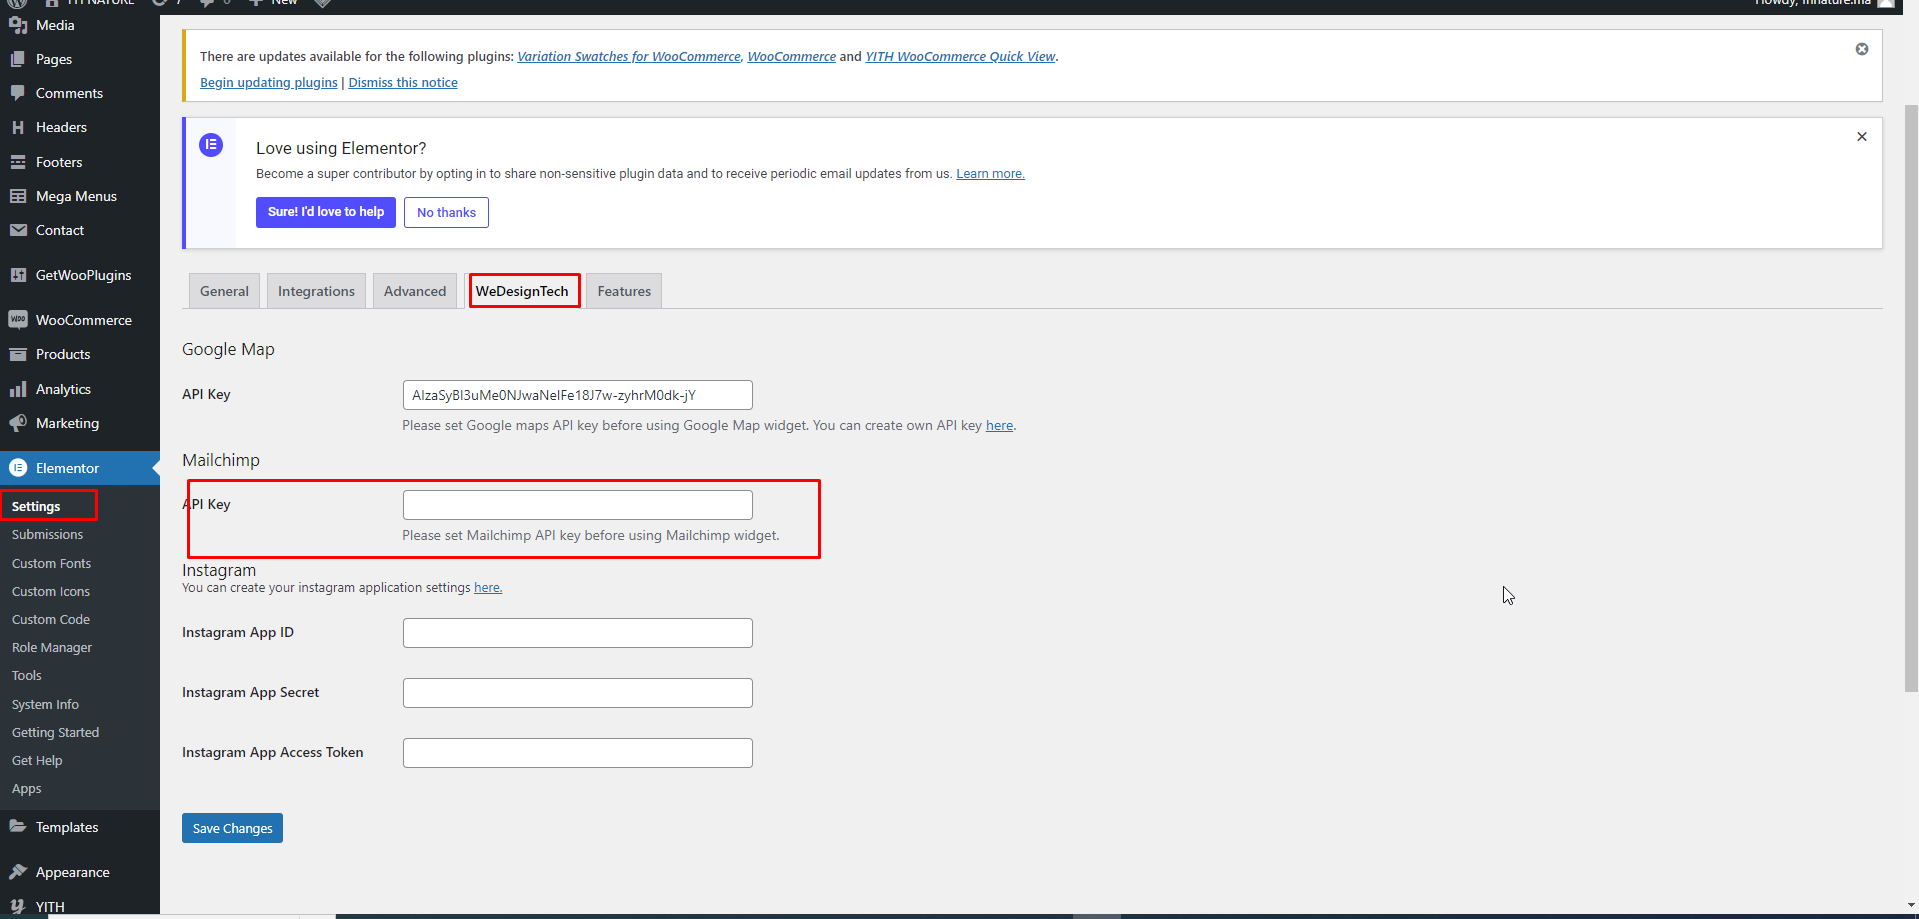The image size is (1919, 919).
Task: Close the Love using Elementor notice
Action: pyautogui.click(x=1862, y=137)
